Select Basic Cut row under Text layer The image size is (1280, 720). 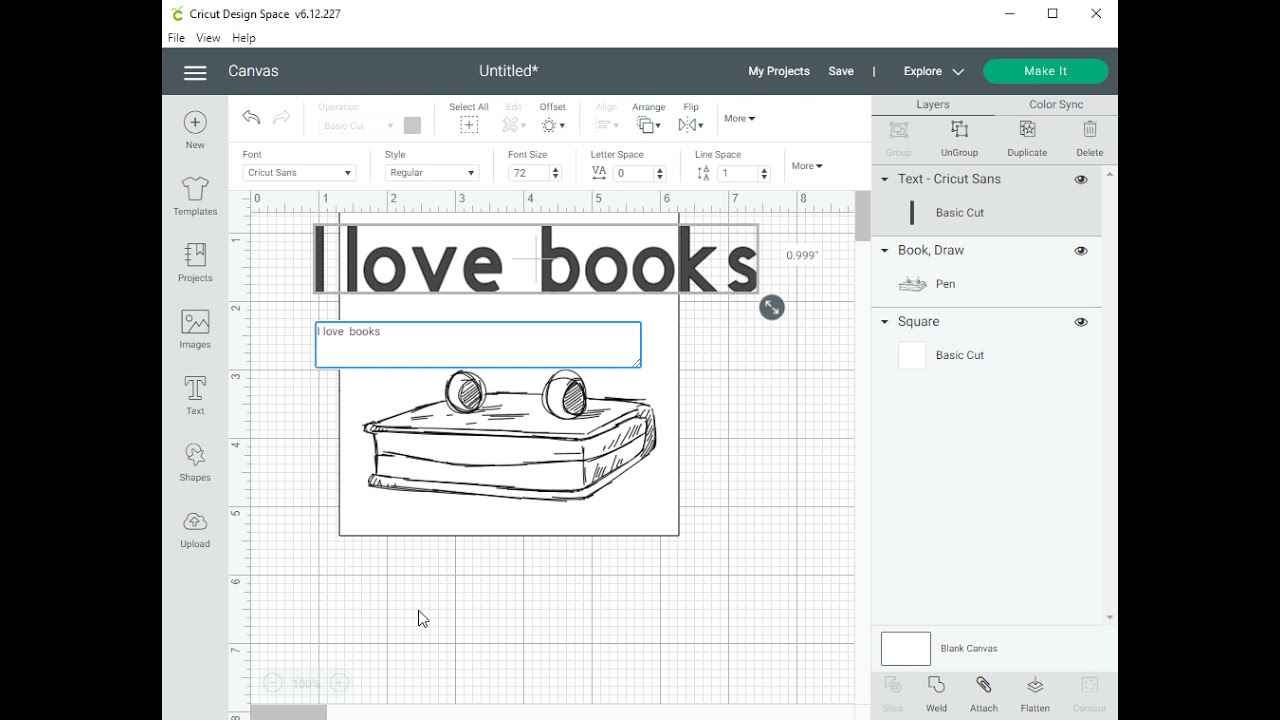pyautogui.click(x=987, y=213)
